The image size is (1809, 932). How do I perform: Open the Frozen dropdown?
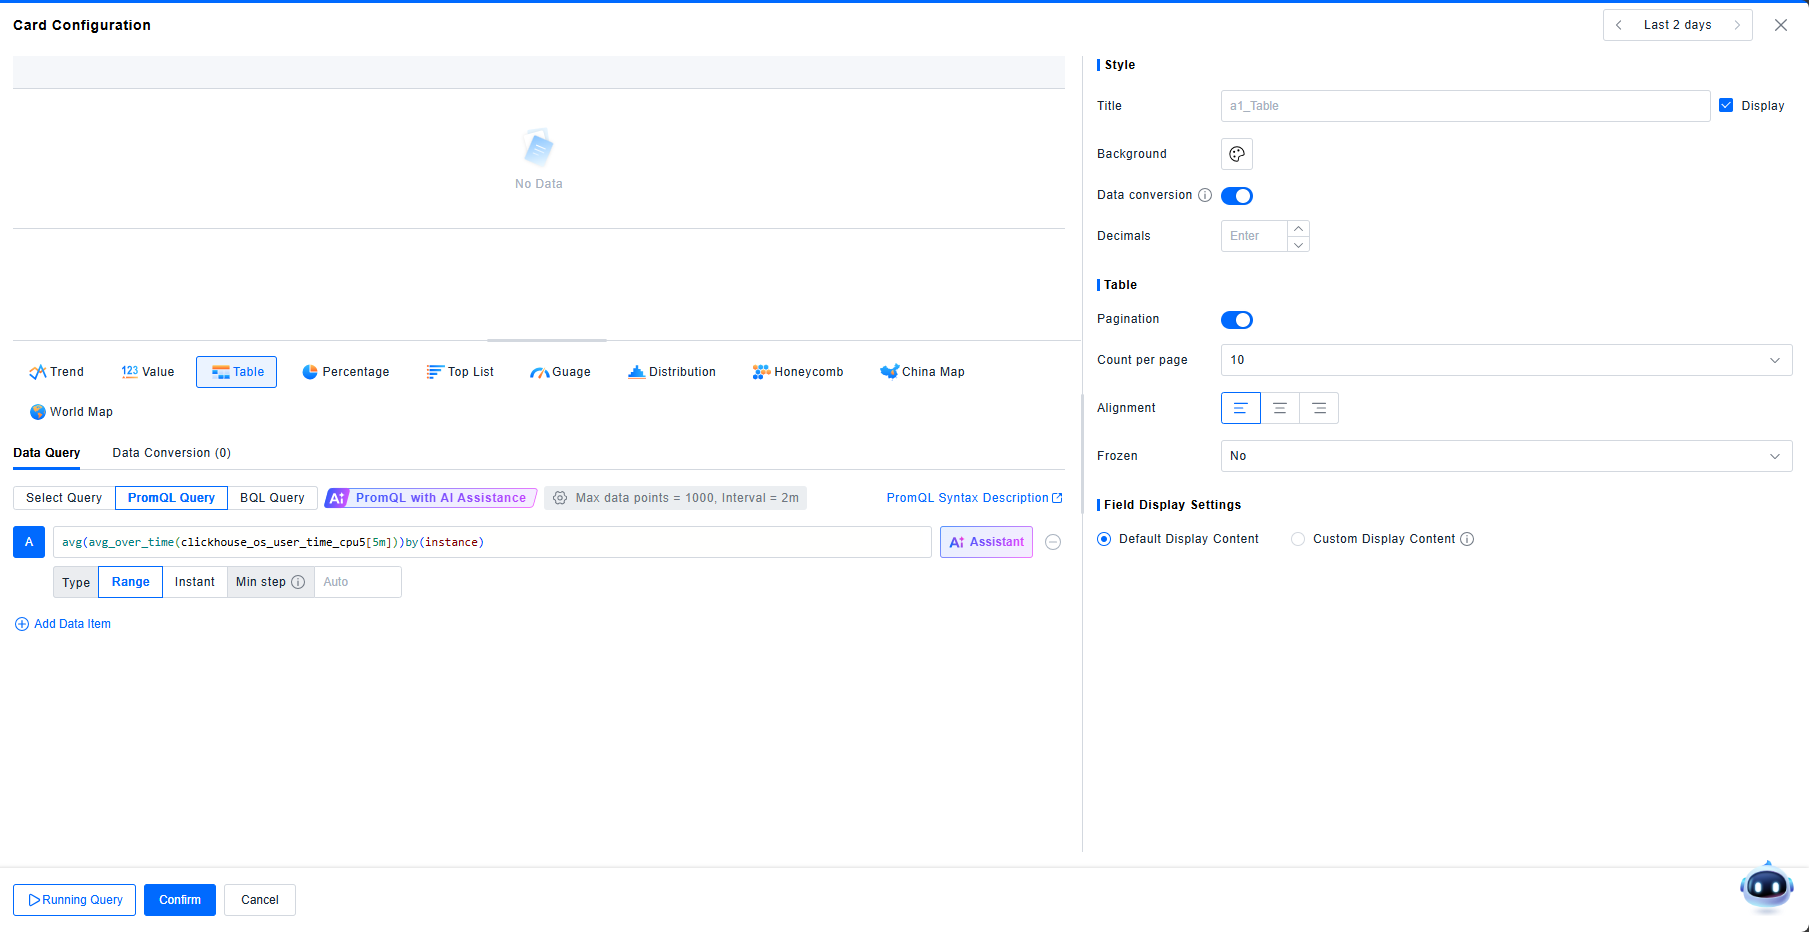pyautogui.click(x=1505, y=456)
